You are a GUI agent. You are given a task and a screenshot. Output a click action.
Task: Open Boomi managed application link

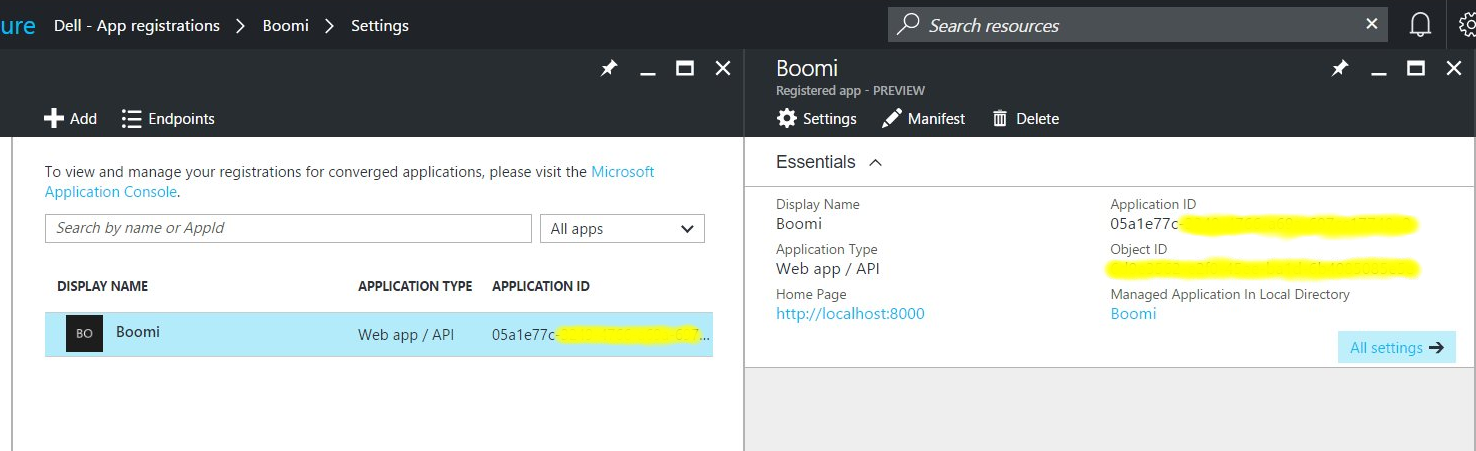point(1133,313)
